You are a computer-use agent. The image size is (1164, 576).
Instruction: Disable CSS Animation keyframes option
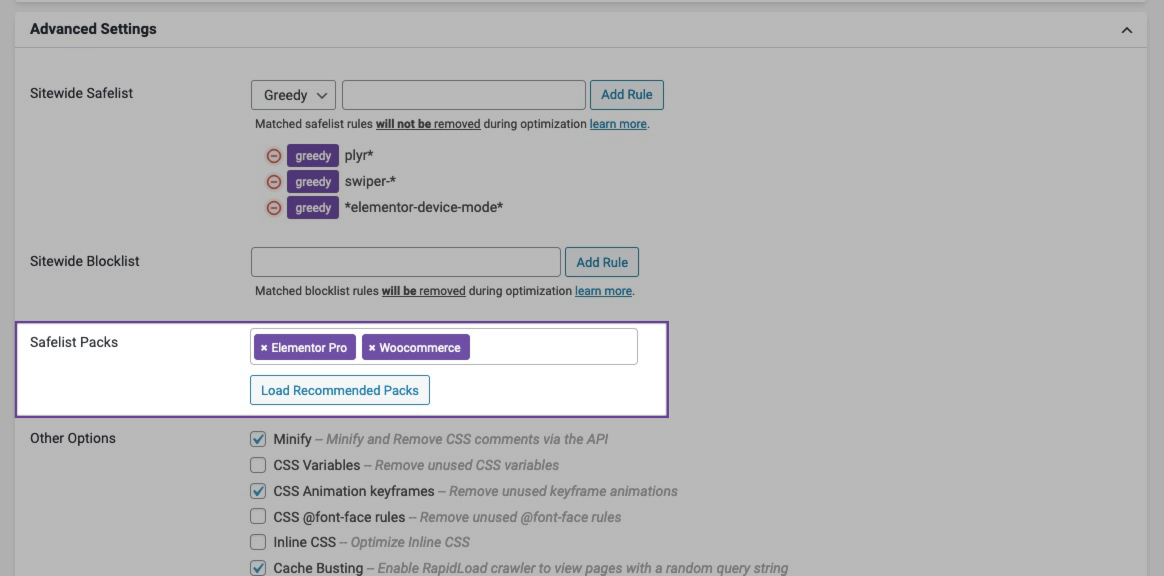point(258,491)
